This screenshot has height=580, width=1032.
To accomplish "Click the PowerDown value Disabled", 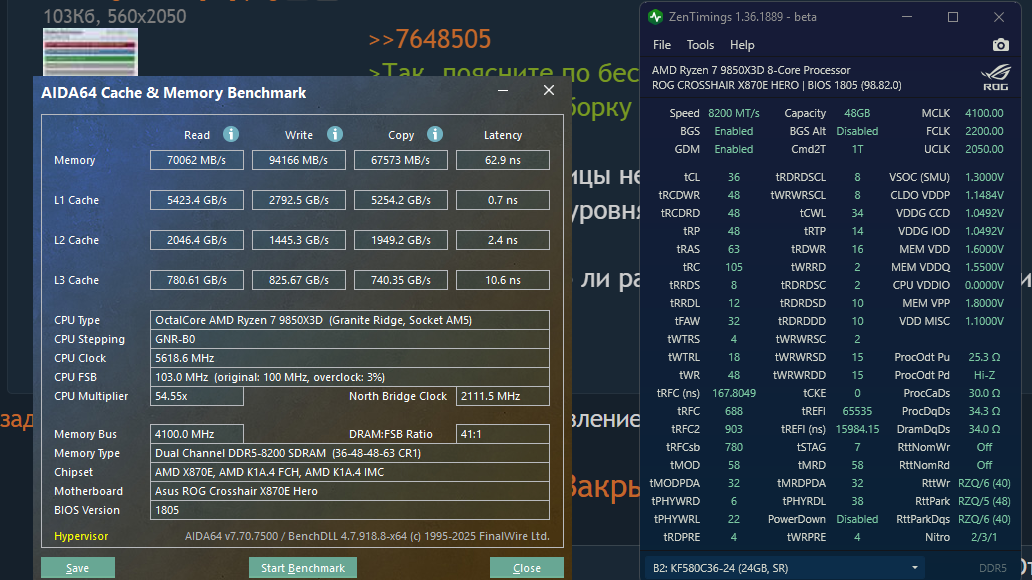I will 857,519.
